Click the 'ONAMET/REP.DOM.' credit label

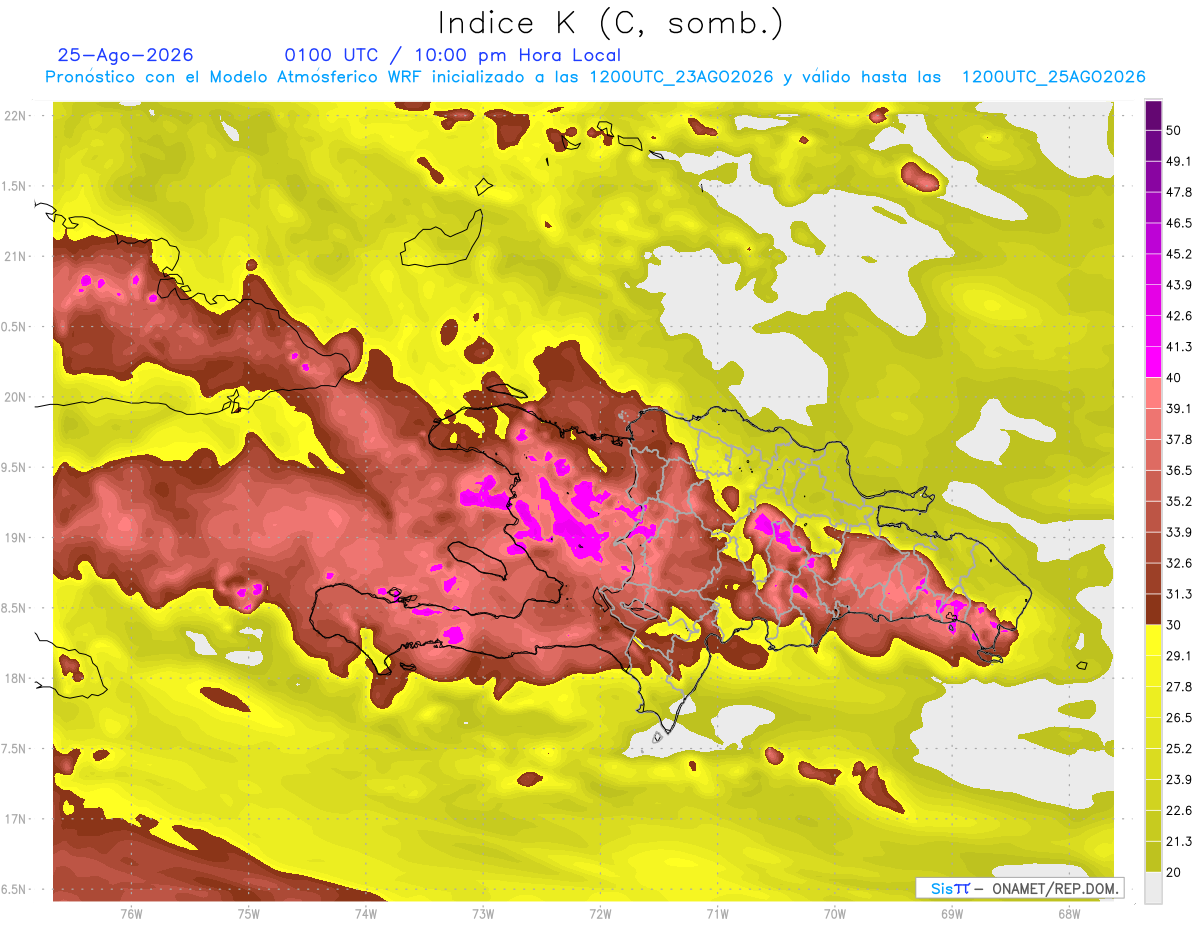tap(1054, 888)
